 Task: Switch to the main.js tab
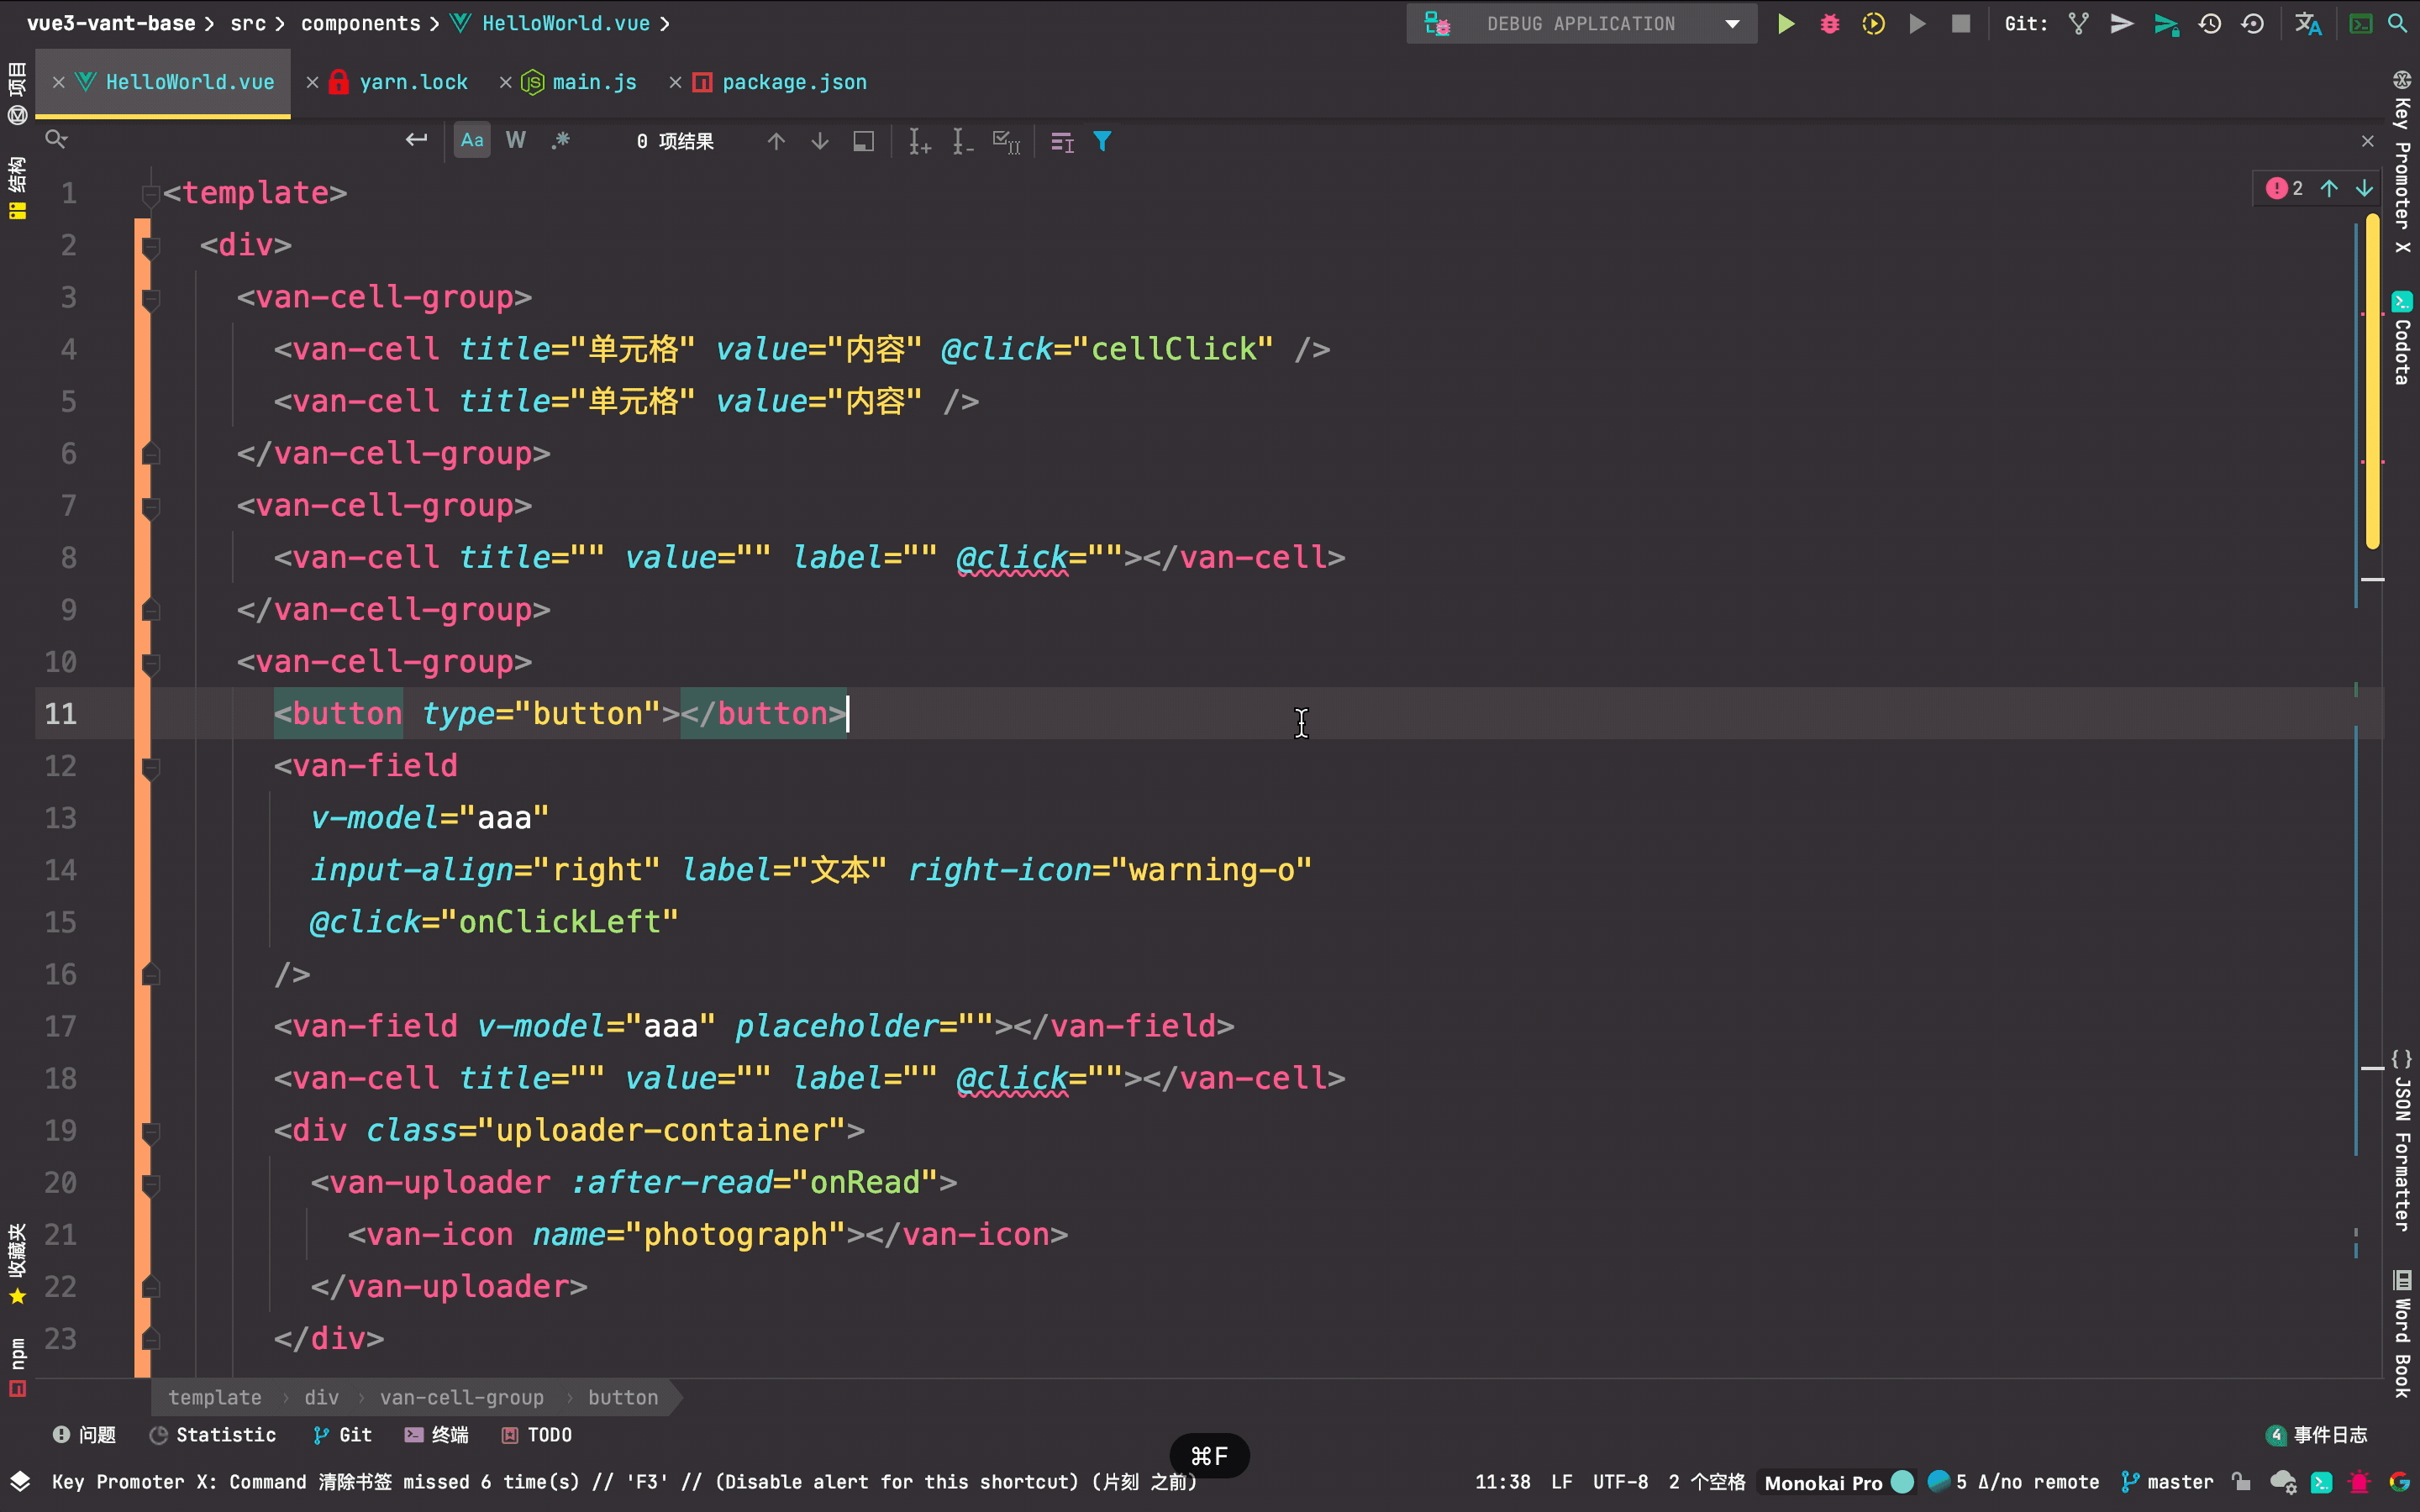pos(594,83)
